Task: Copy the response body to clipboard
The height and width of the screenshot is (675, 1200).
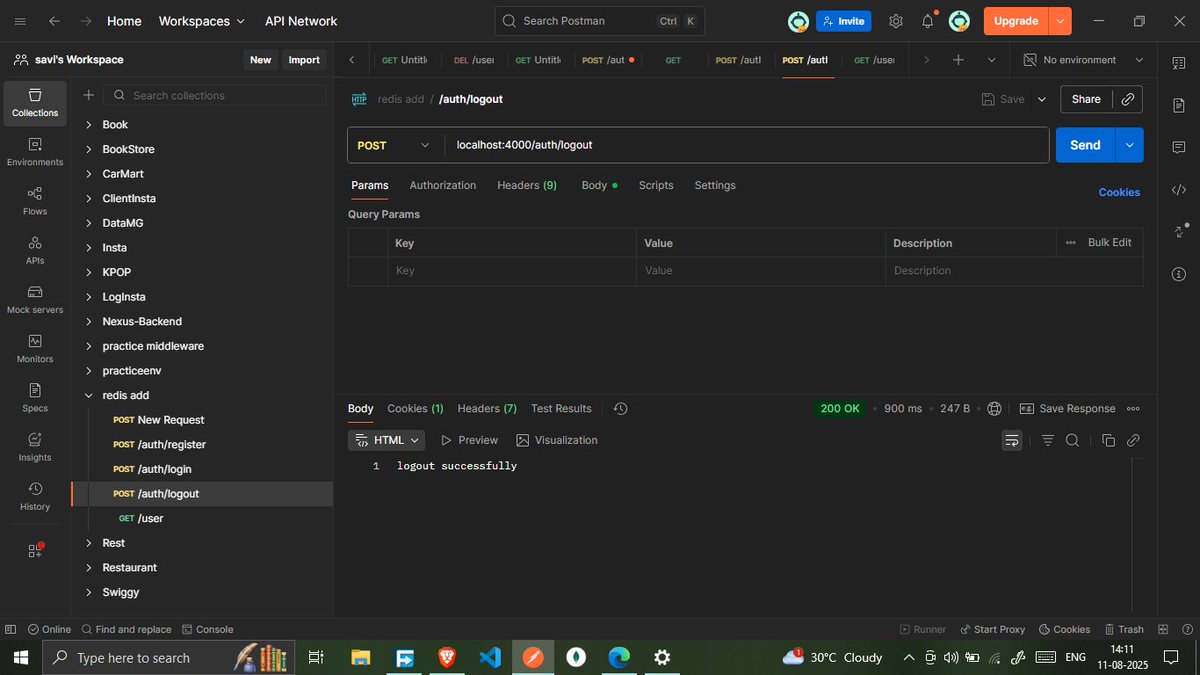Action: pos(1108,440)
